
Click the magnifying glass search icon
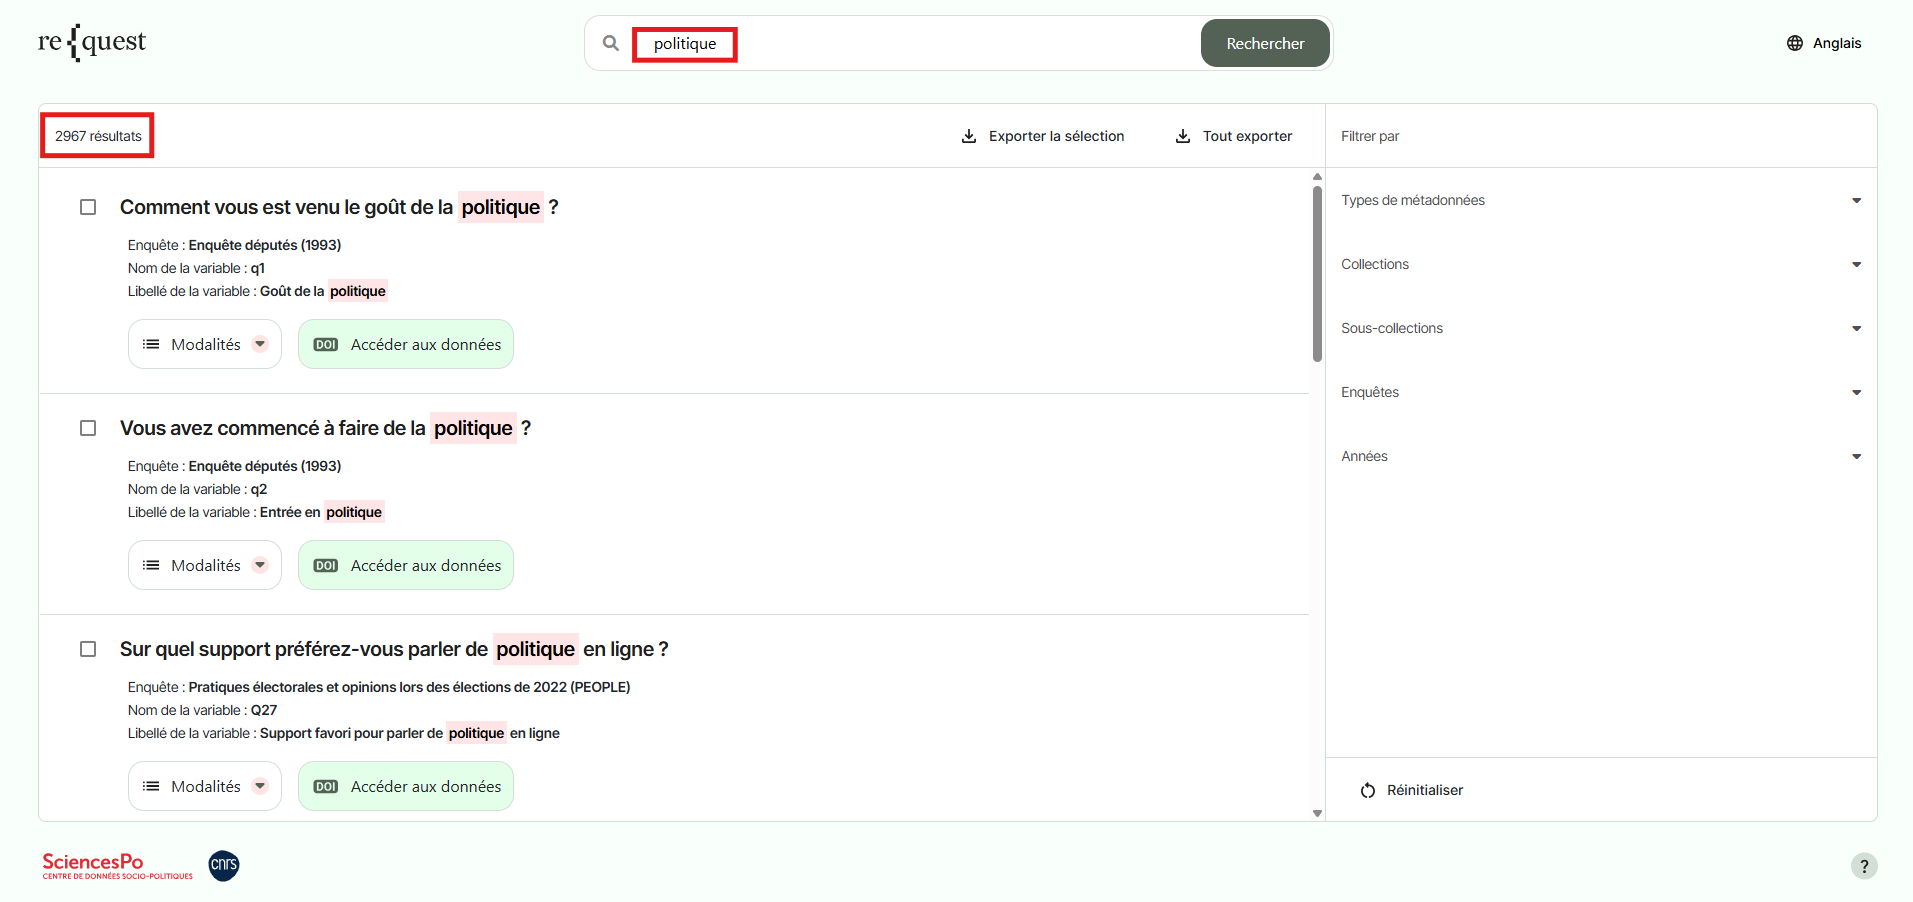click(610, 43)
